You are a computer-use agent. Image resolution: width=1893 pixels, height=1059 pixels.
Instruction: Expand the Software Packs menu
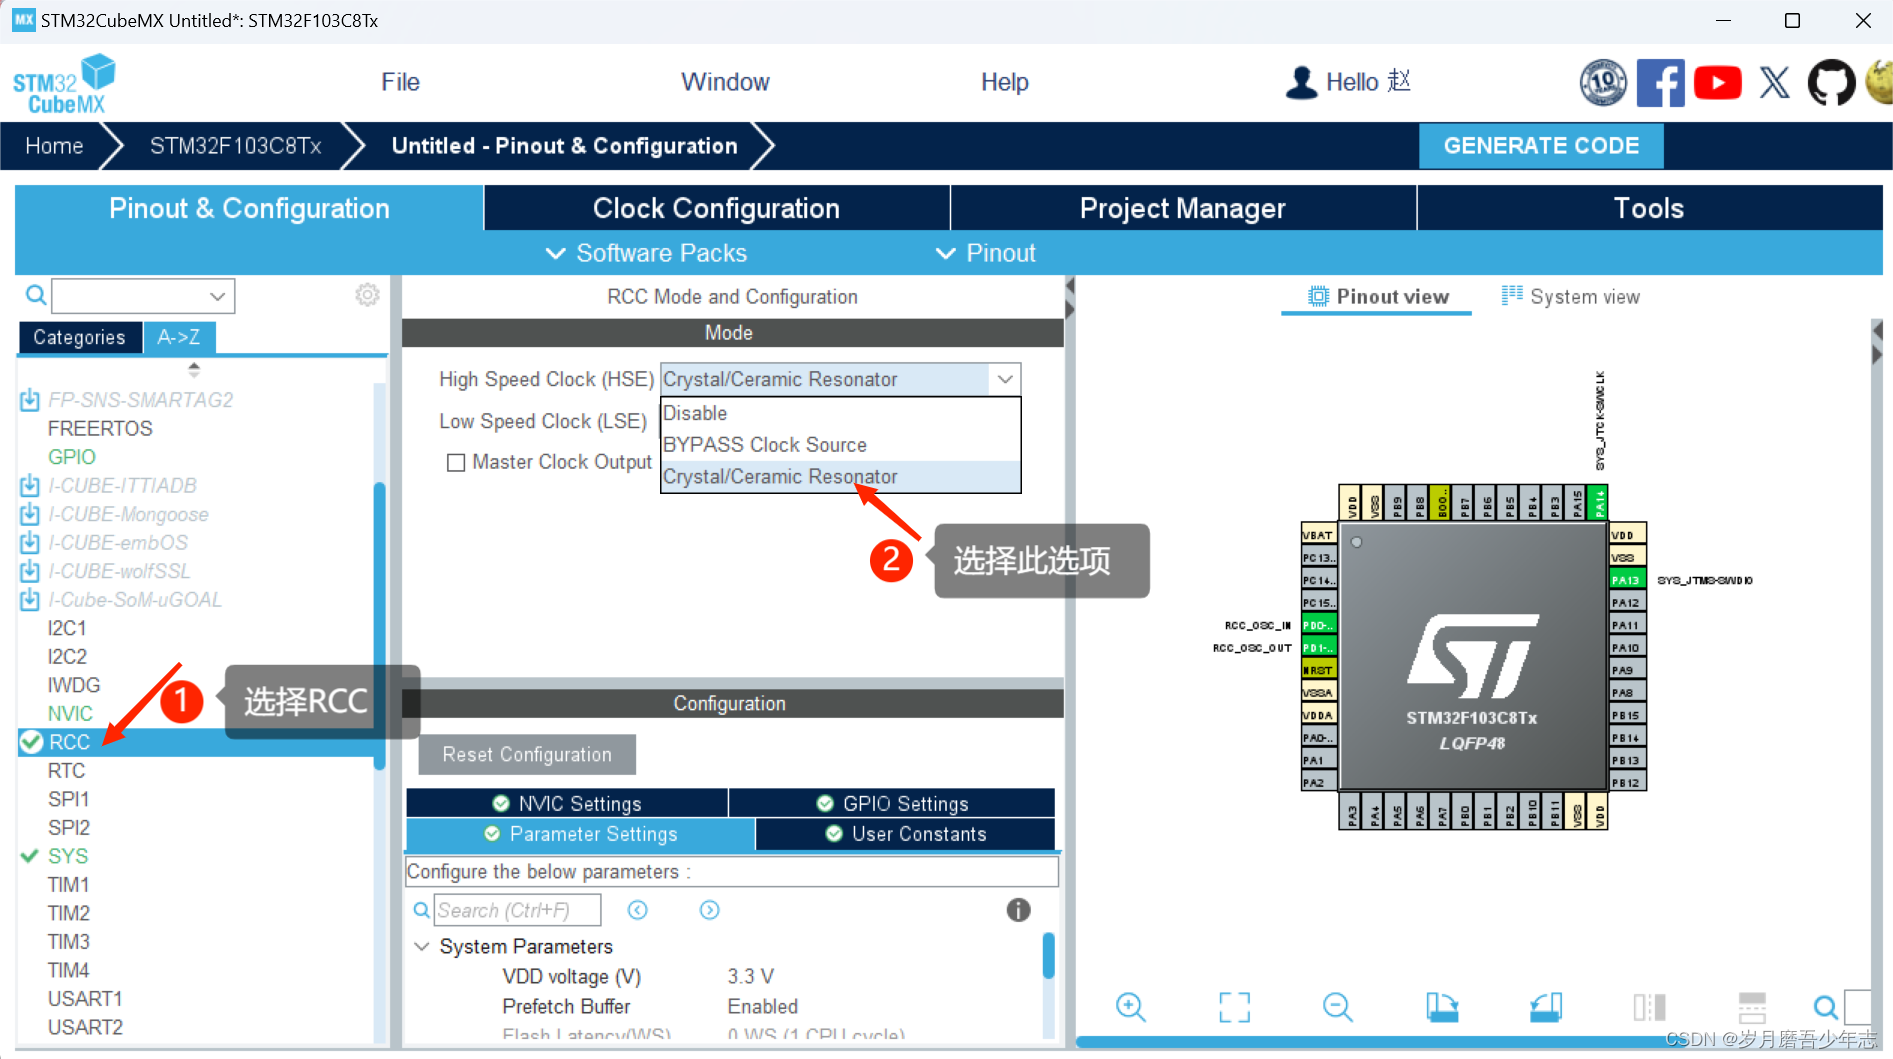pos(646,253)
